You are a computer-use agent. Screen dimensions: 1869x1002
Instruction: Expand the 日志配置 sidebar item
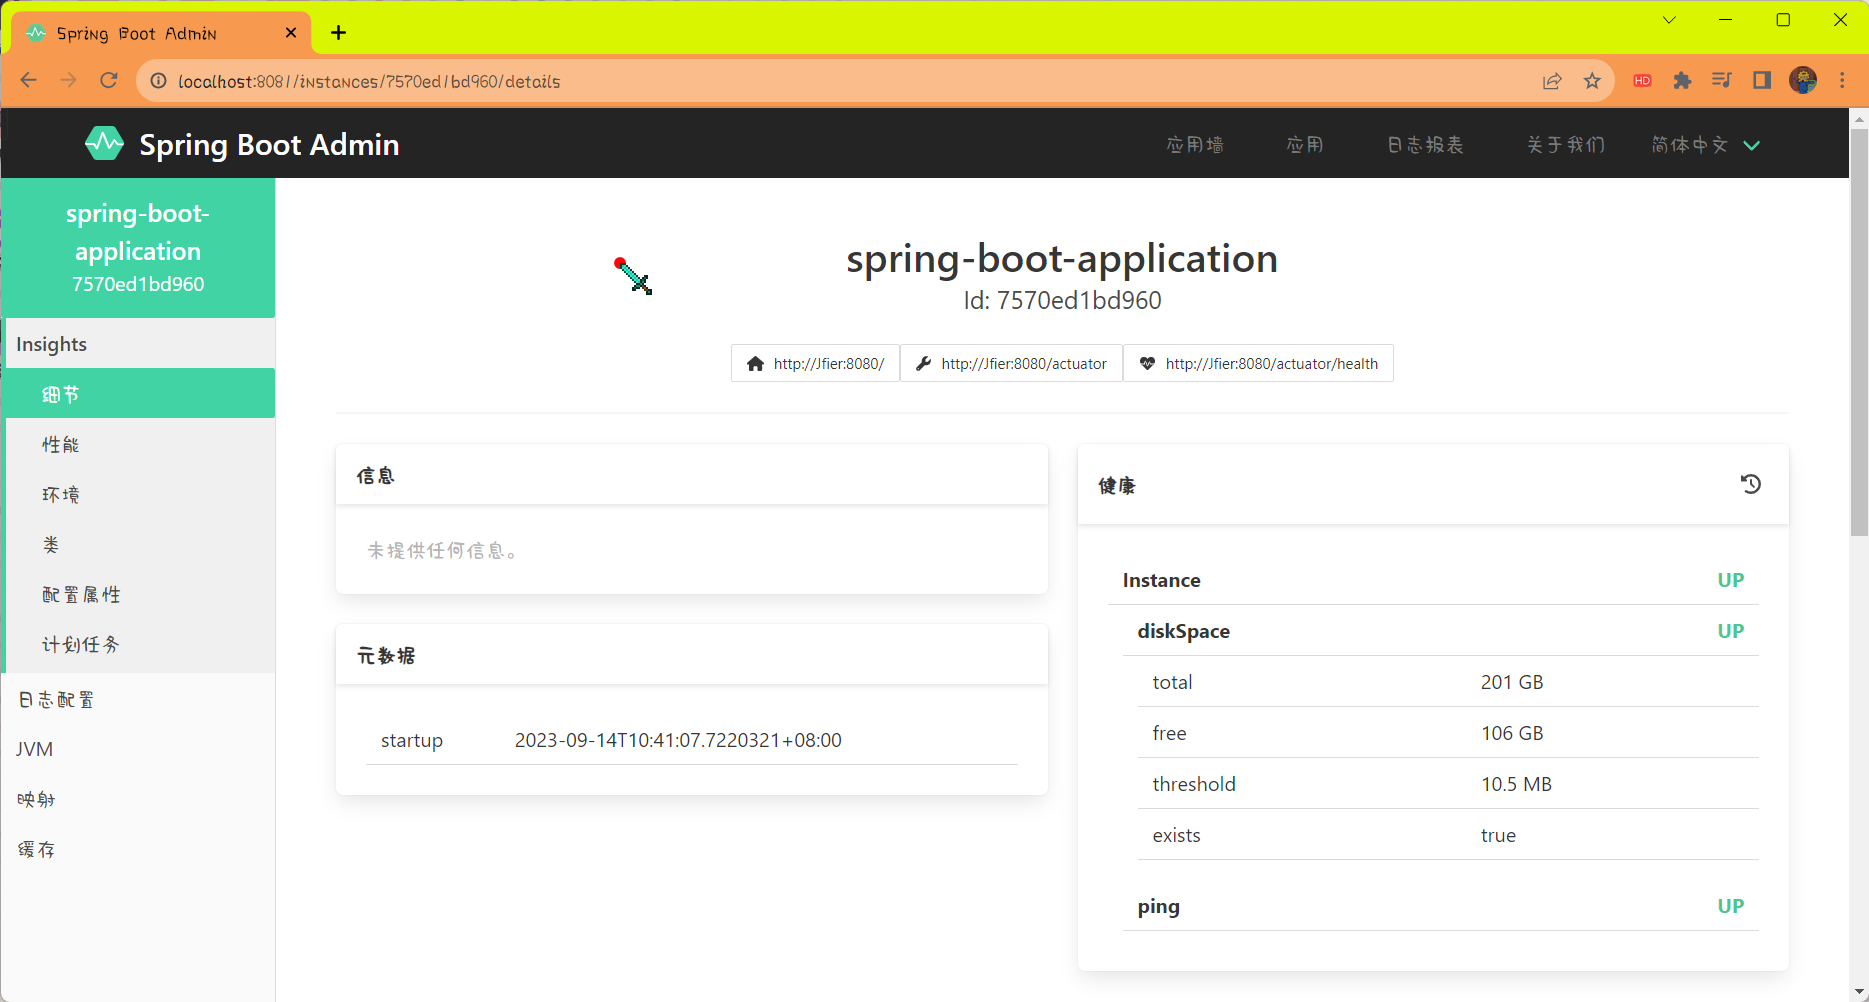138,699
